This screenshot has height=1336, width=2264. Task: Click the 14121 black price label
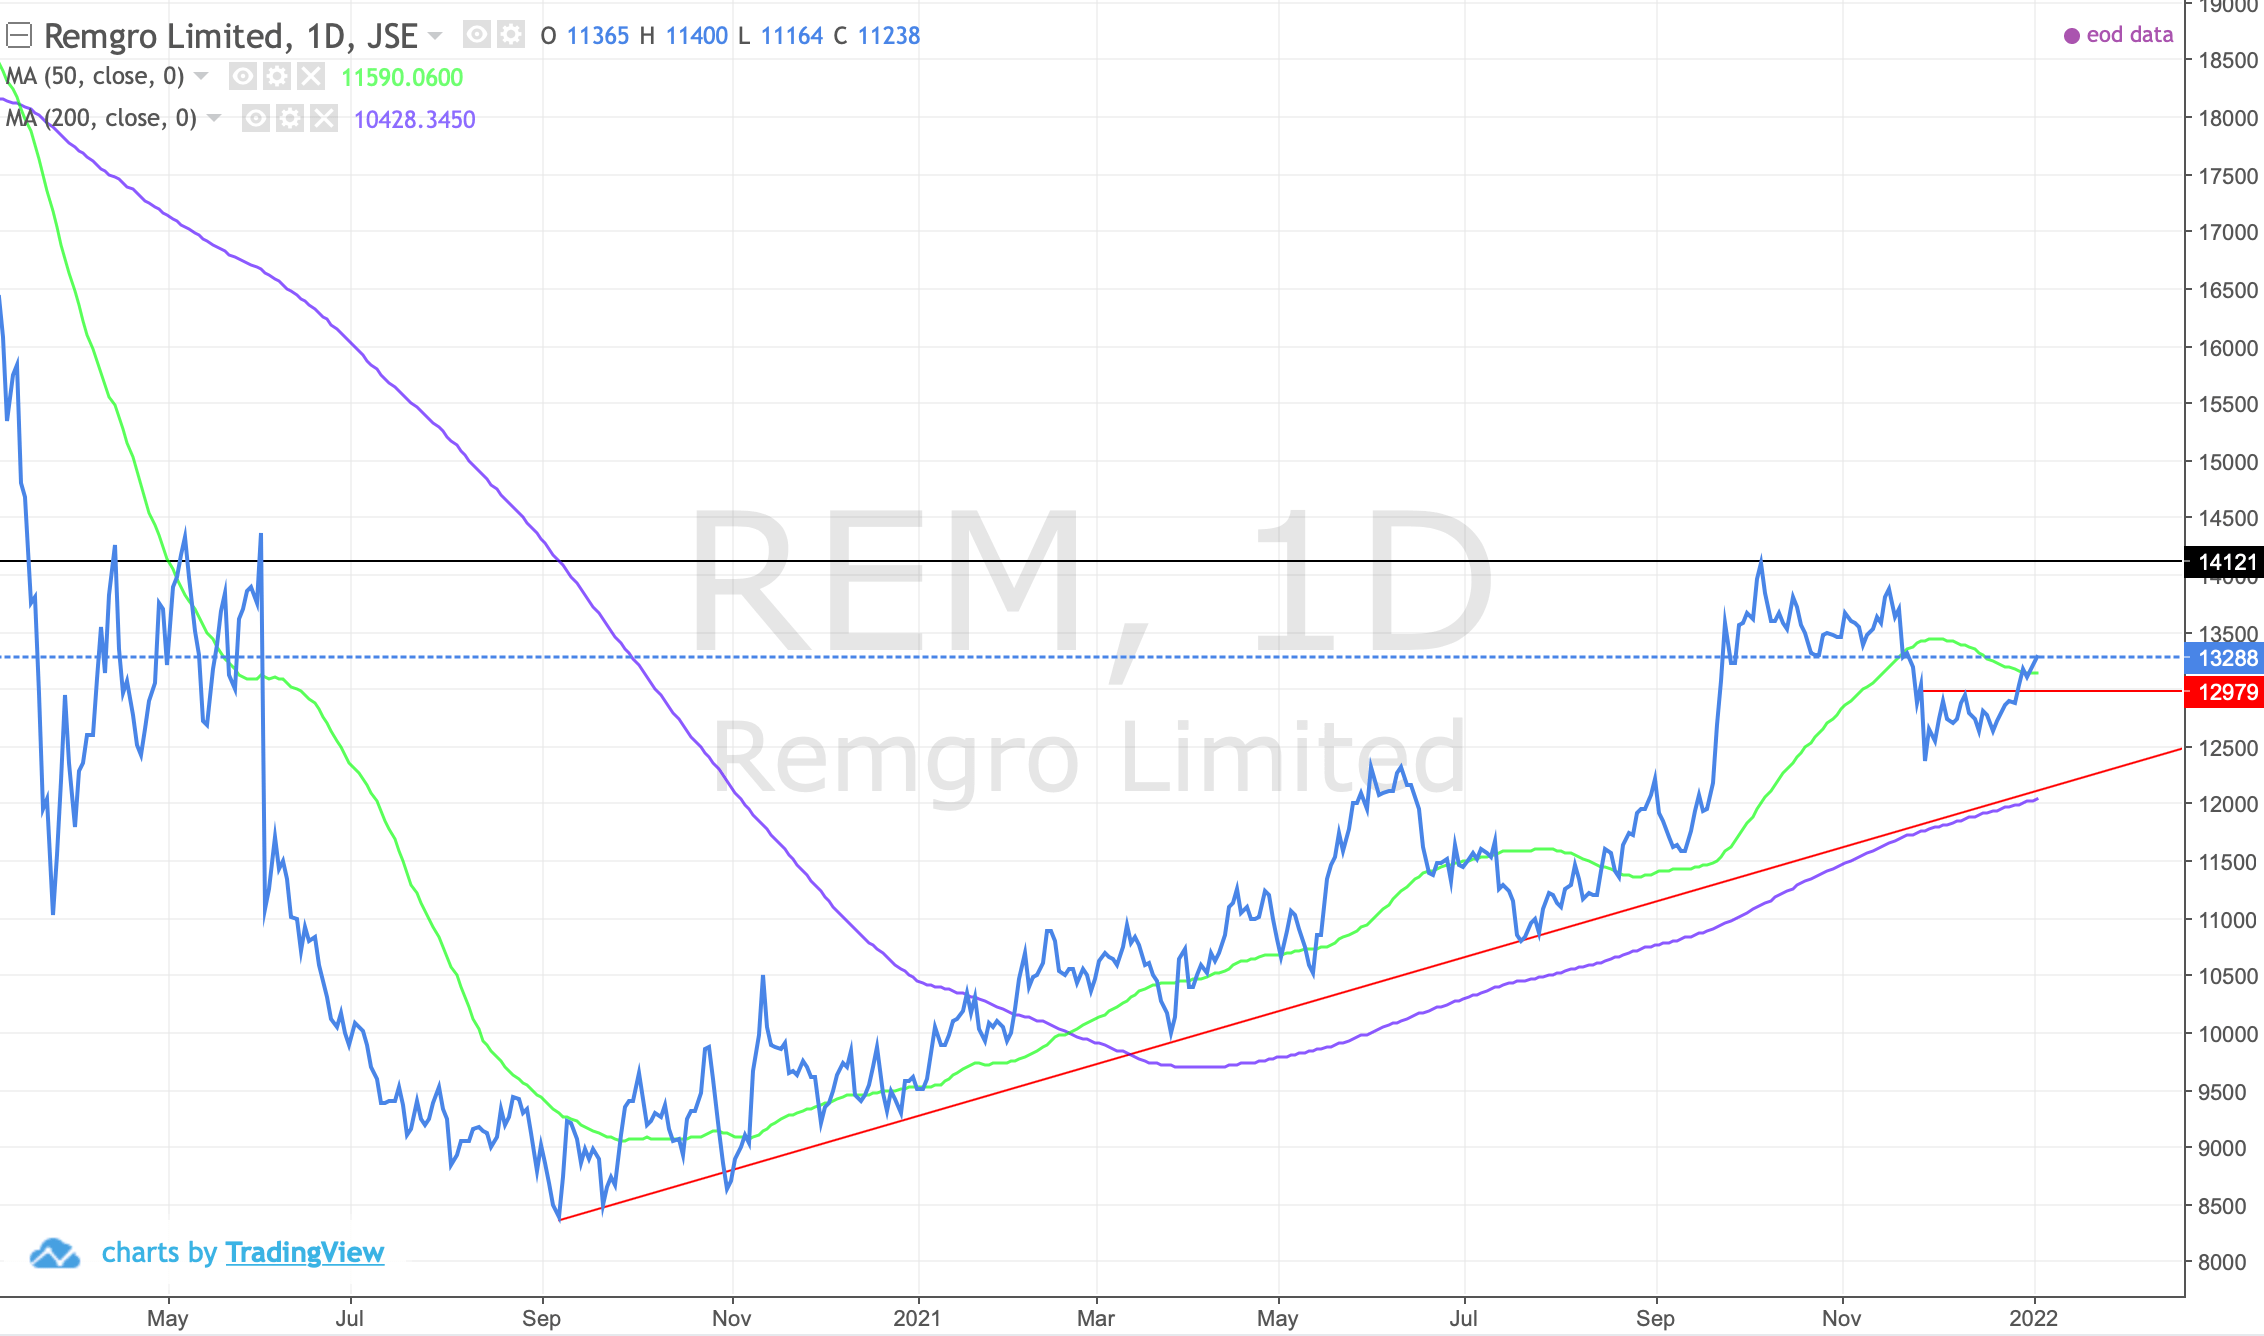pyautogui.click(x=2225, y=563)
